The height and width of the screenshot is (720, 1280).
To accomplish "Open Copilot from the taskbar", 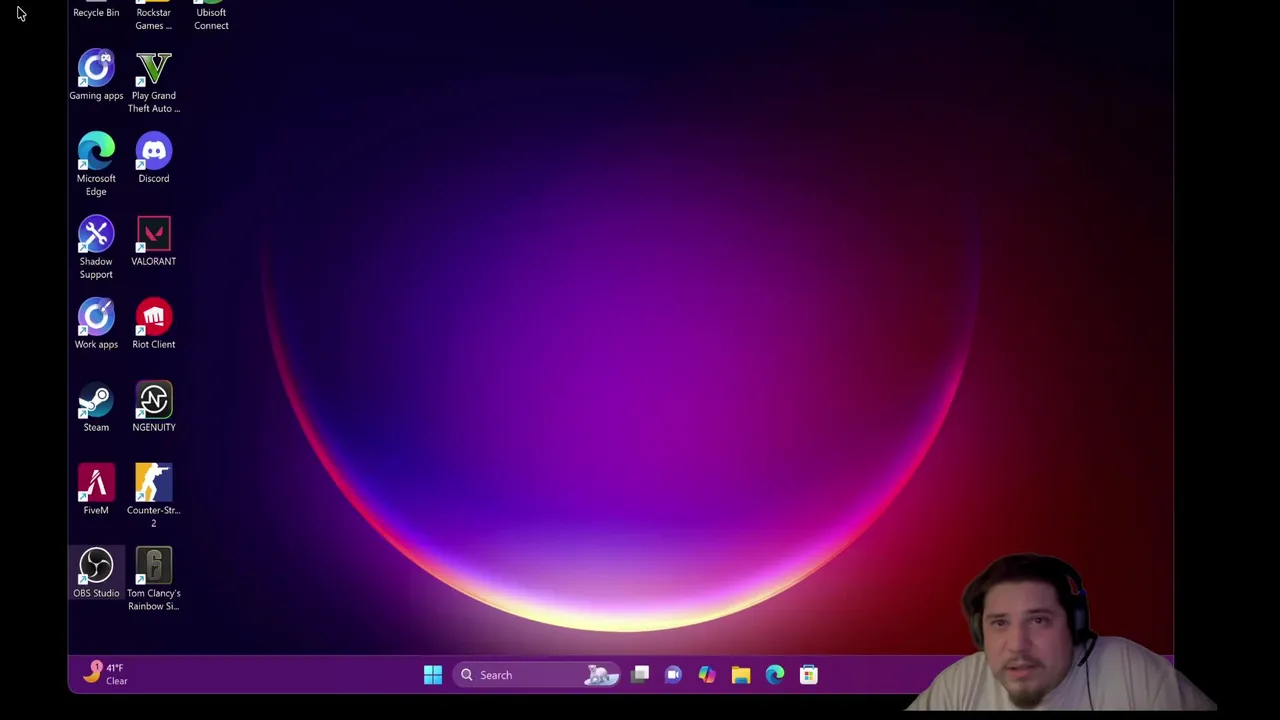I will 707,675.
